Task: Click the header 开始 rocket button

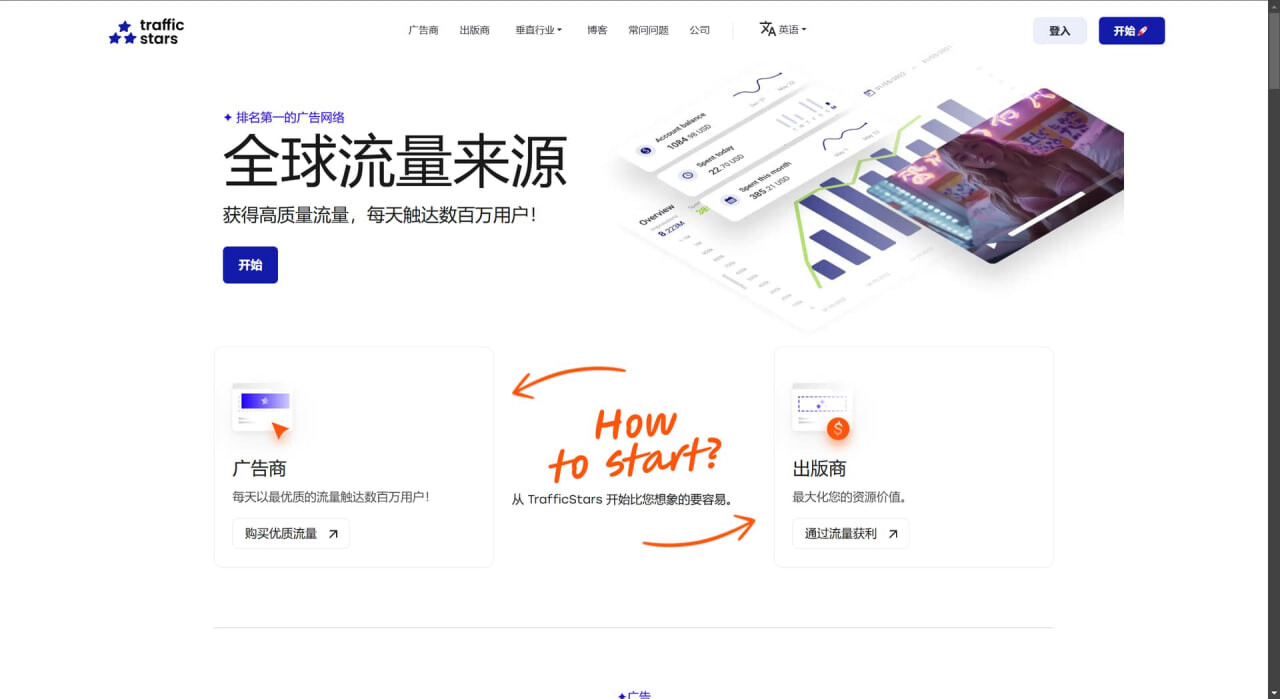Action: click(x=1131, y=31)
